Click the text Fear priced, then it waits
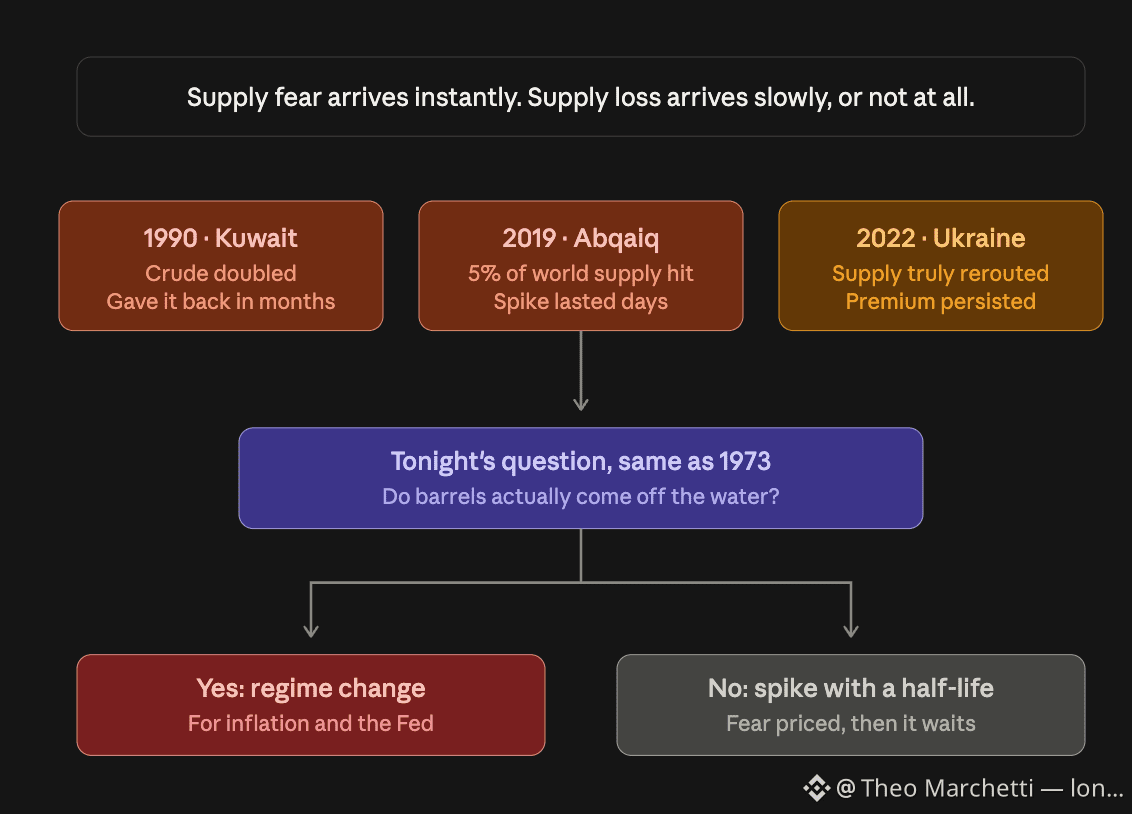Image resolution: width=1132 pixels, height=814 pixels. (850, 723)
